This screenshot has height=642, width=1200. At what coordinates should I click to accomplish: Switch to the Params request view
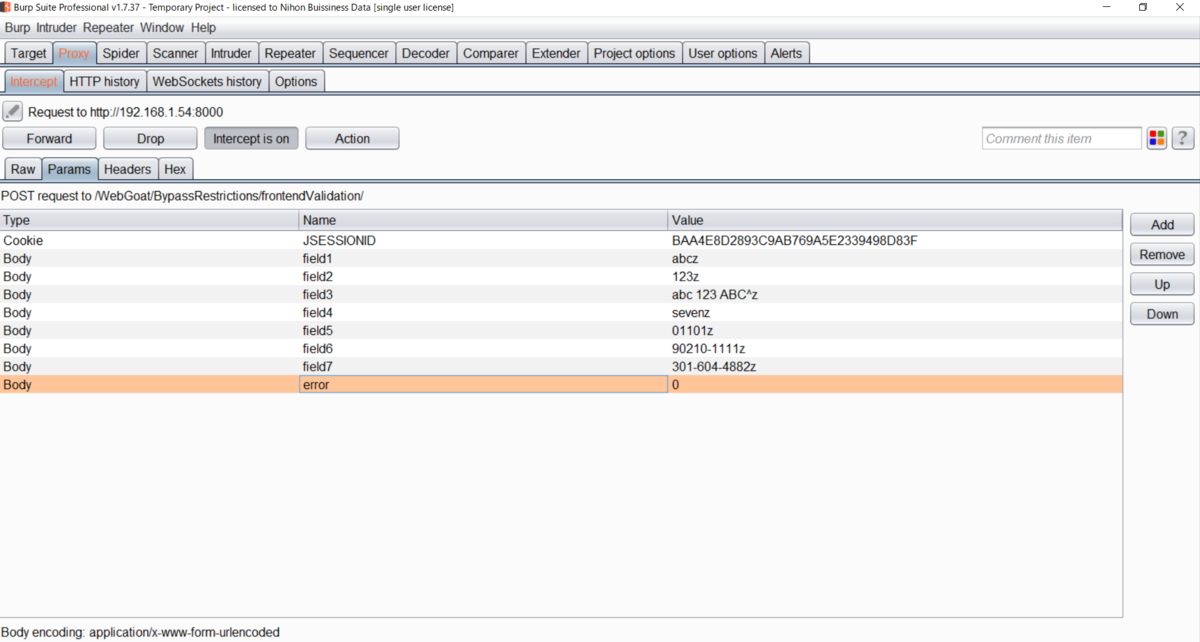click(70, 169)
